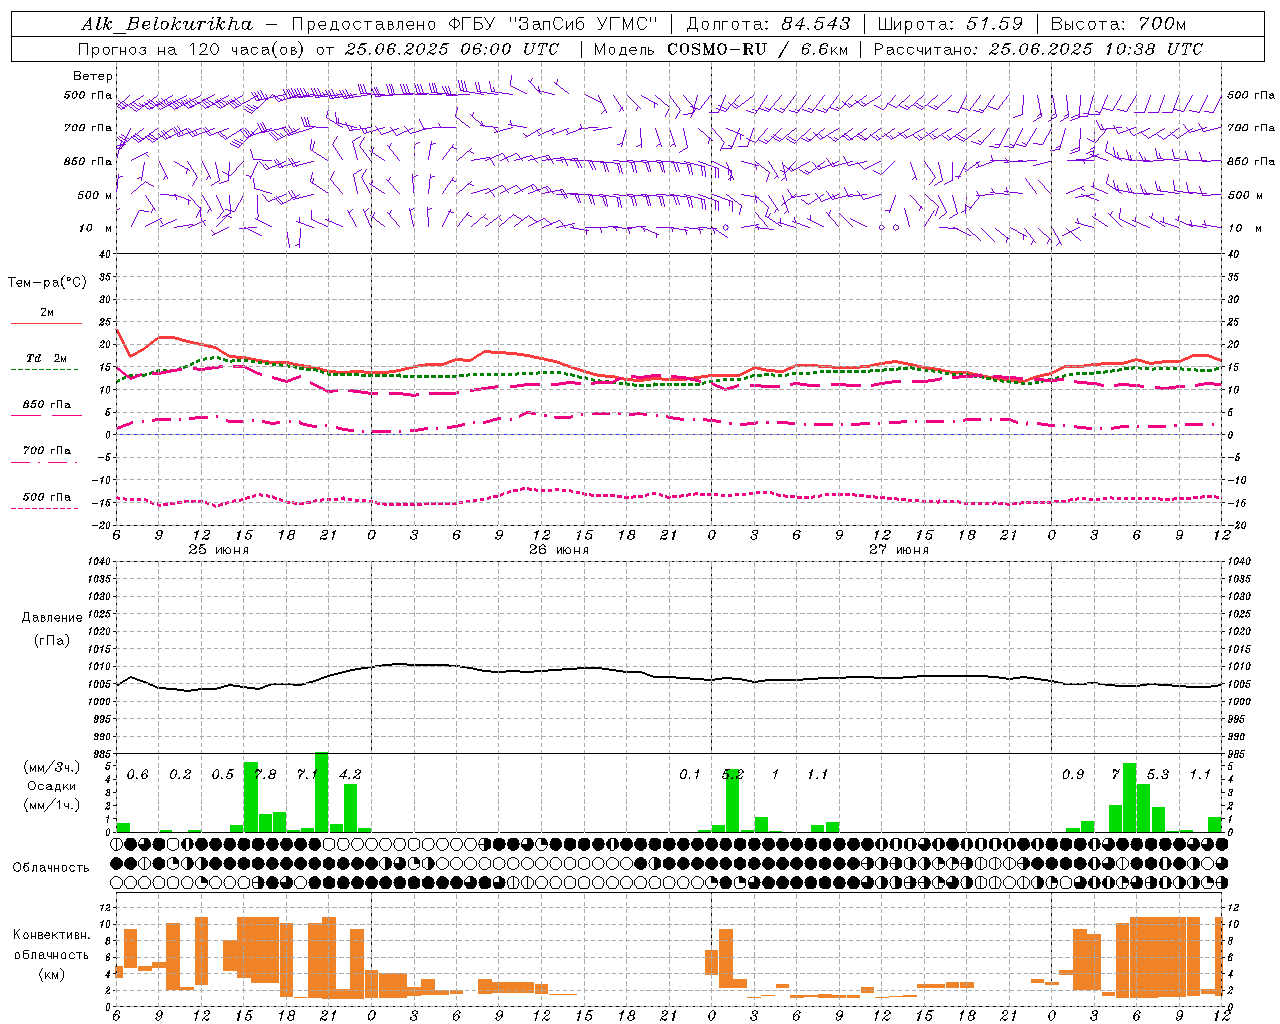The image size is (1280, 1024).
Task: Click the 5.2 precipitation total
Action: (733, 774)
